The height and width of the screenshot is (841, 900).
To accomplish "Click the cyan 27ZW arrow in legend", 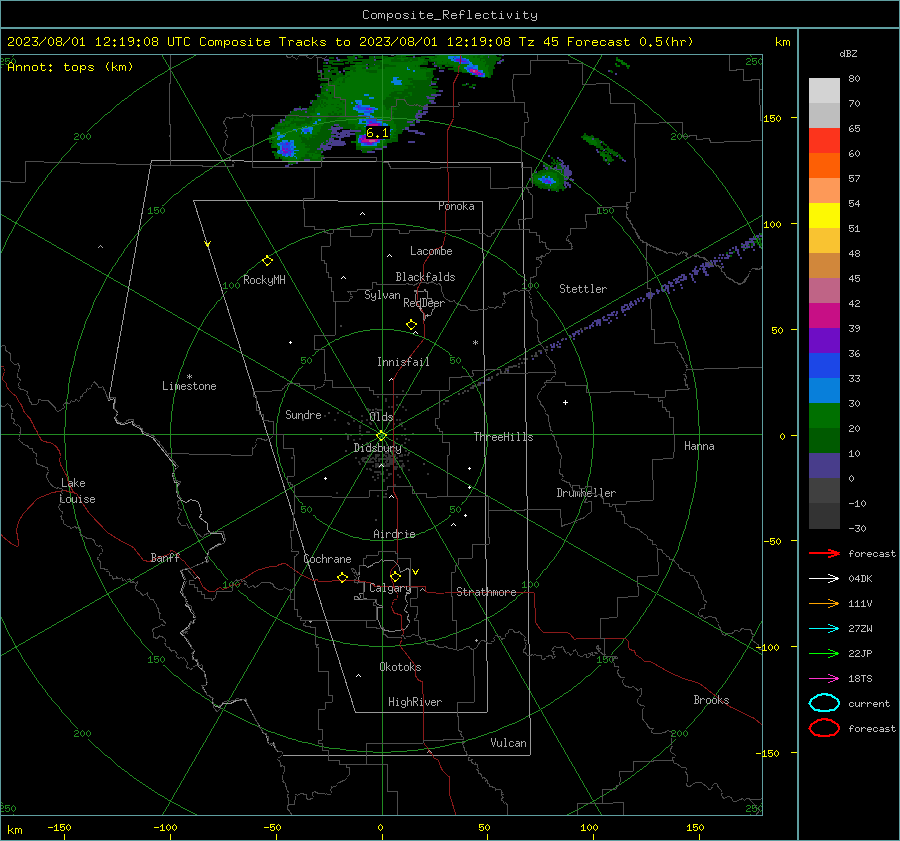I will [x=824, y=629].
